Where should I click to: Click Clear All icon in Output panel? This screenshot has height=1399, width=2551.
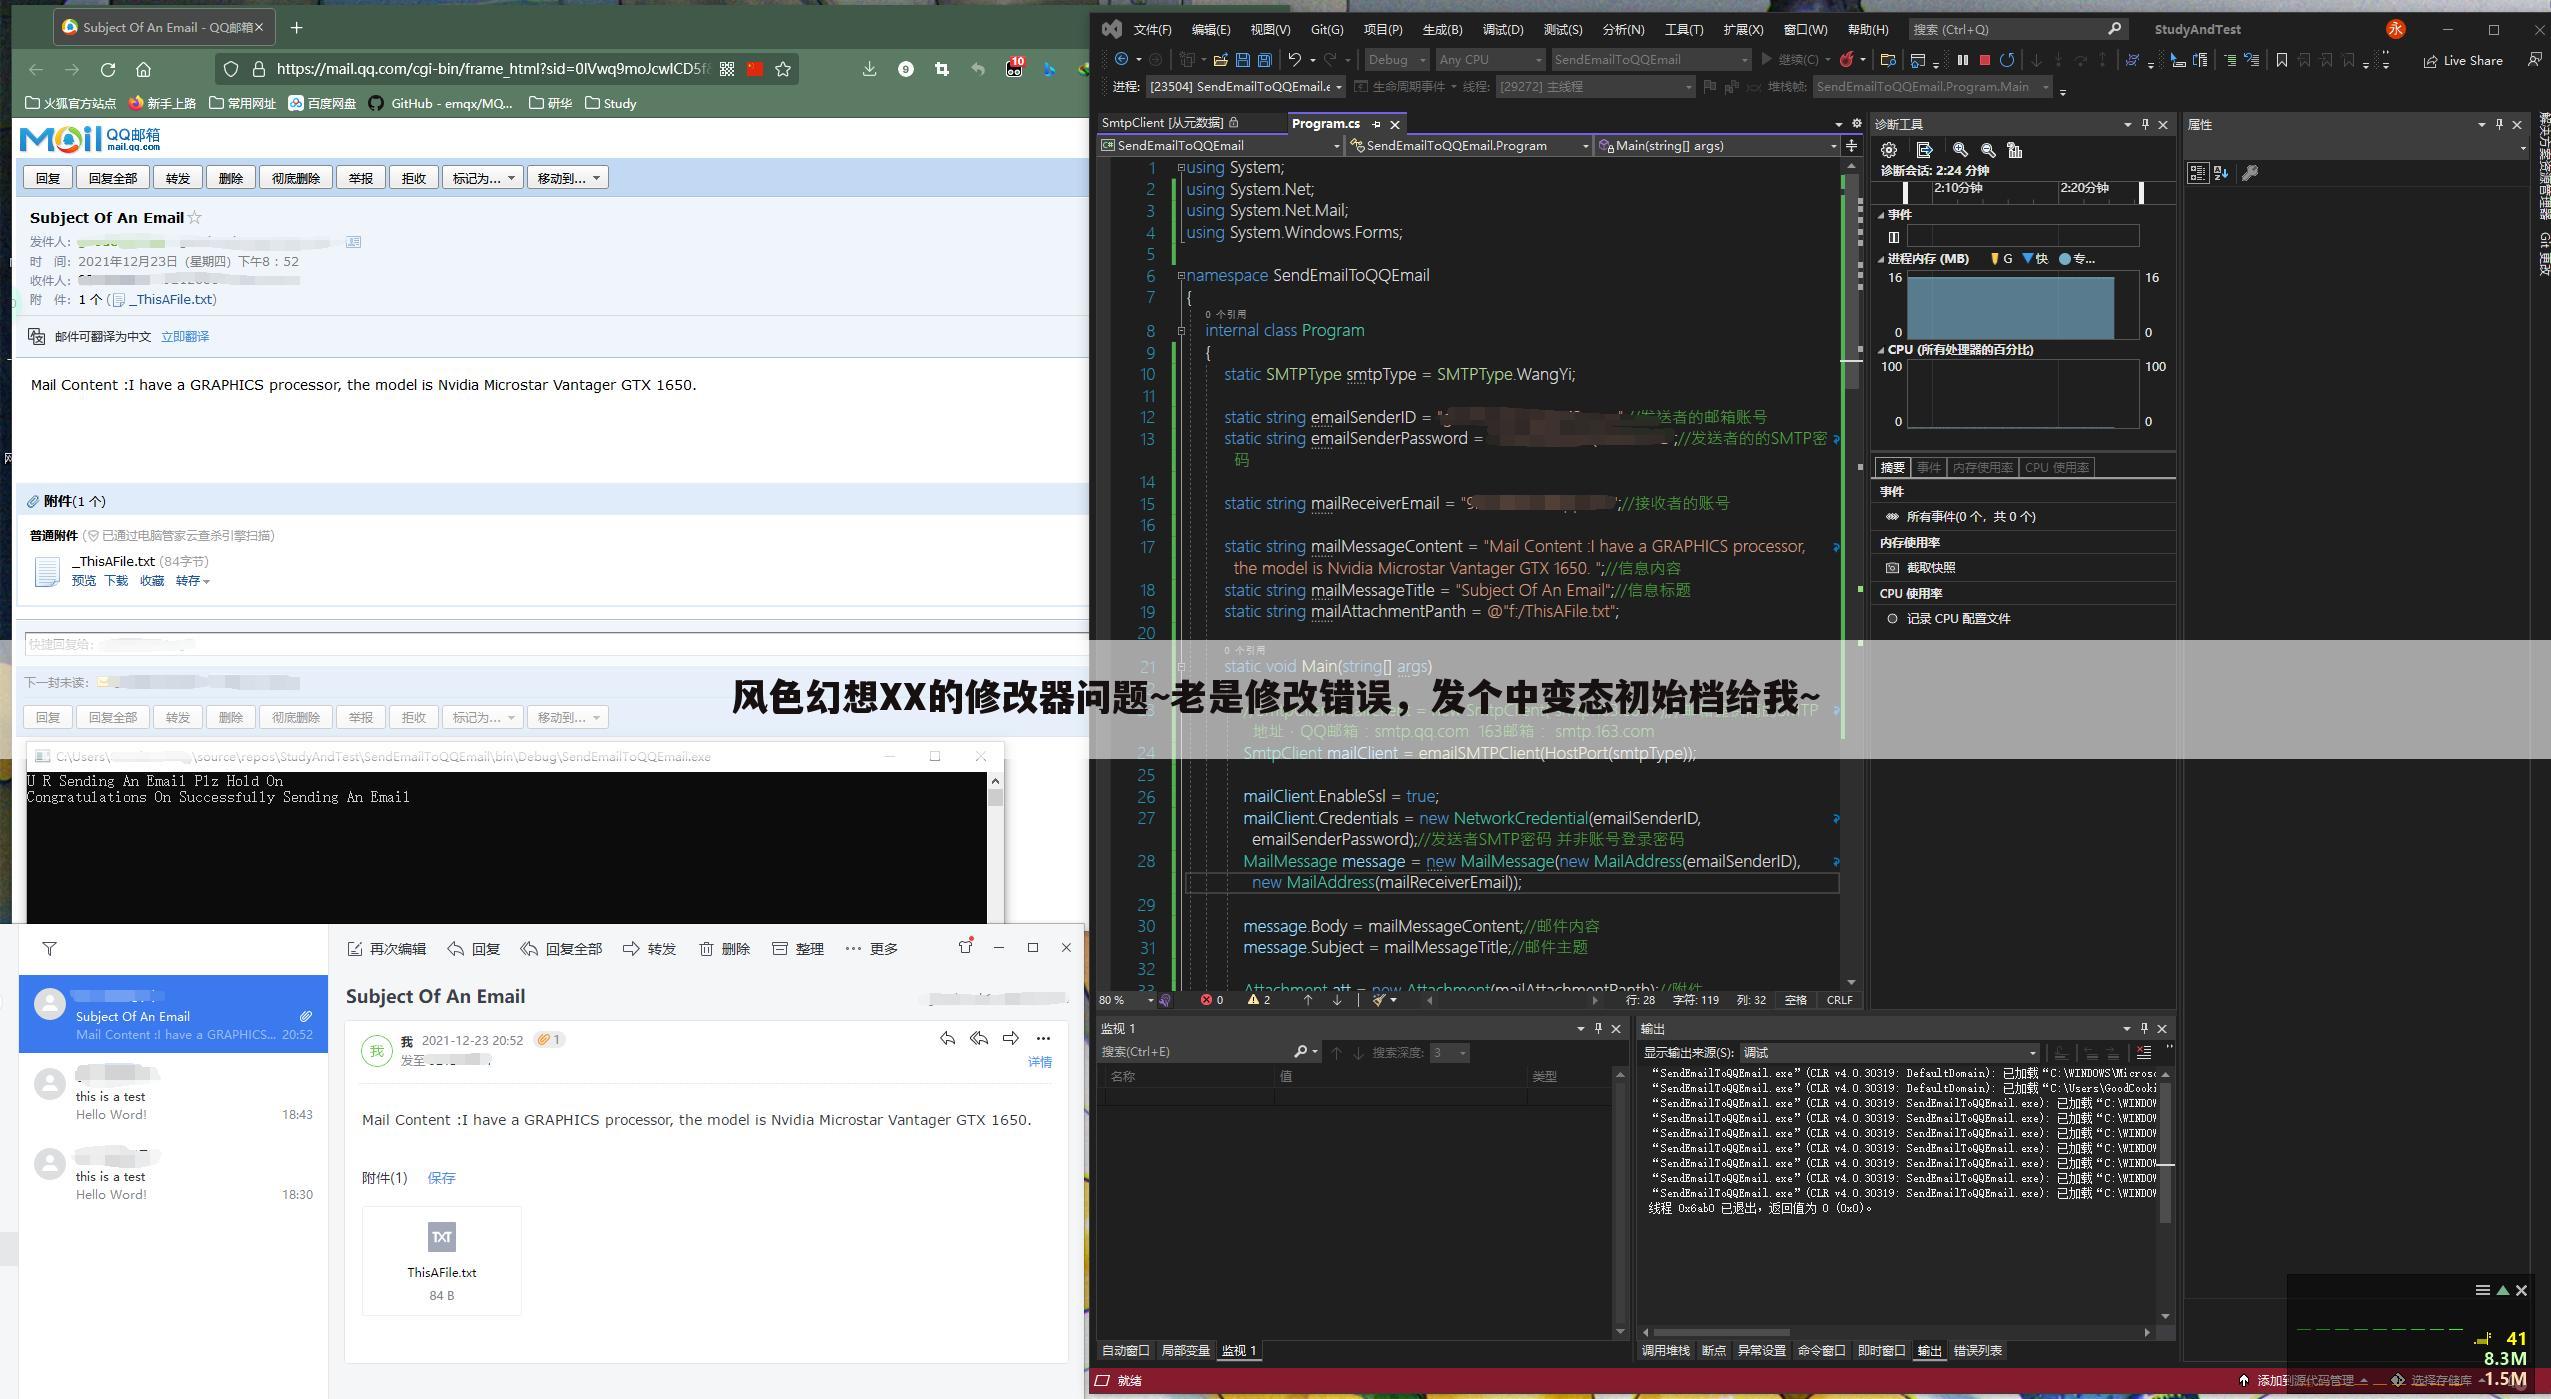2143,1052
